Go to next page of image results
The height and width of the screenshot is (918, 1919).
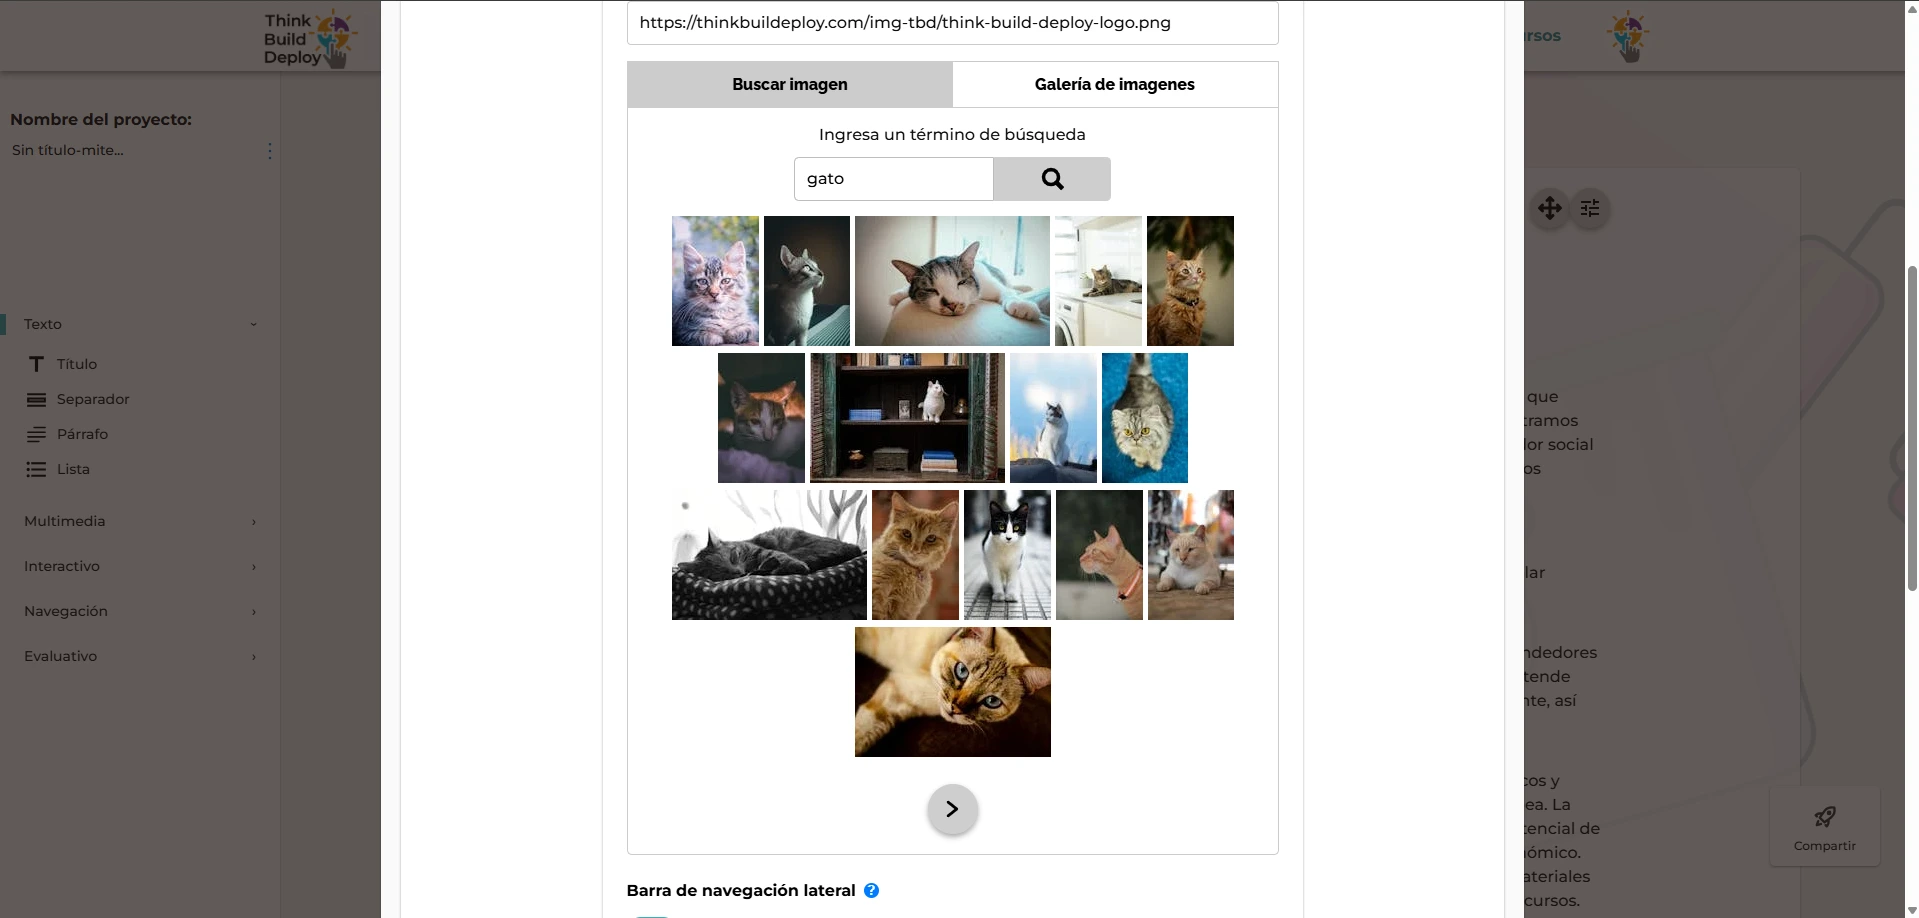[x=952, y=809]
